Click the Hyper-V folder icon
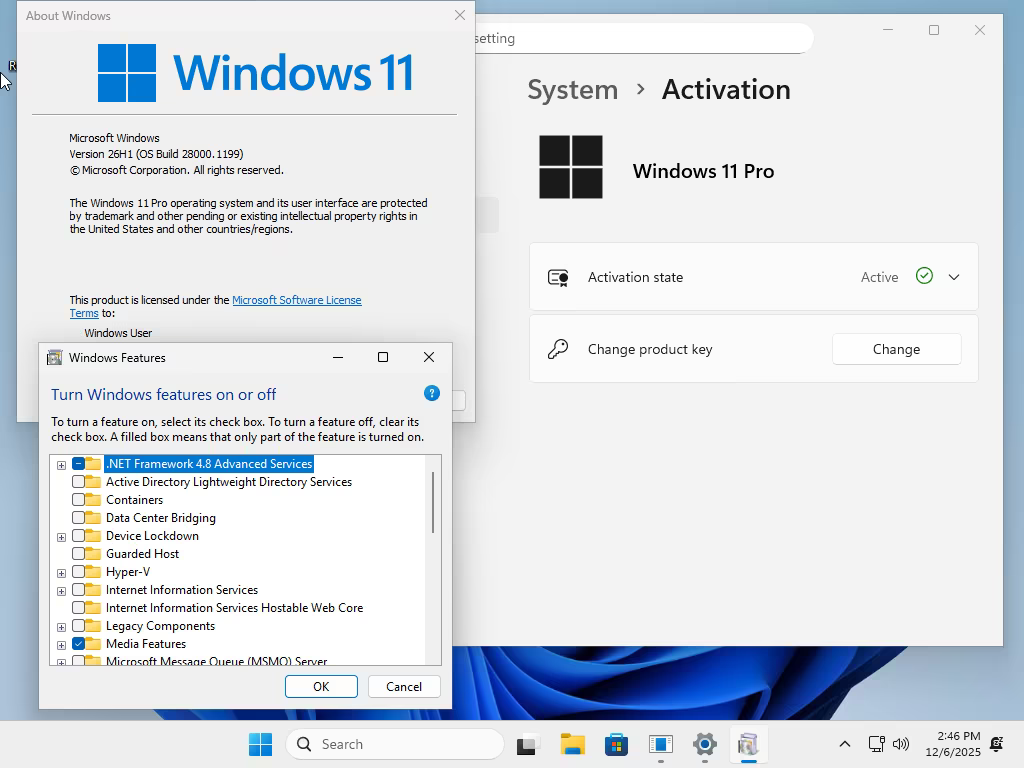1024x768 pixels. [93, 571]
